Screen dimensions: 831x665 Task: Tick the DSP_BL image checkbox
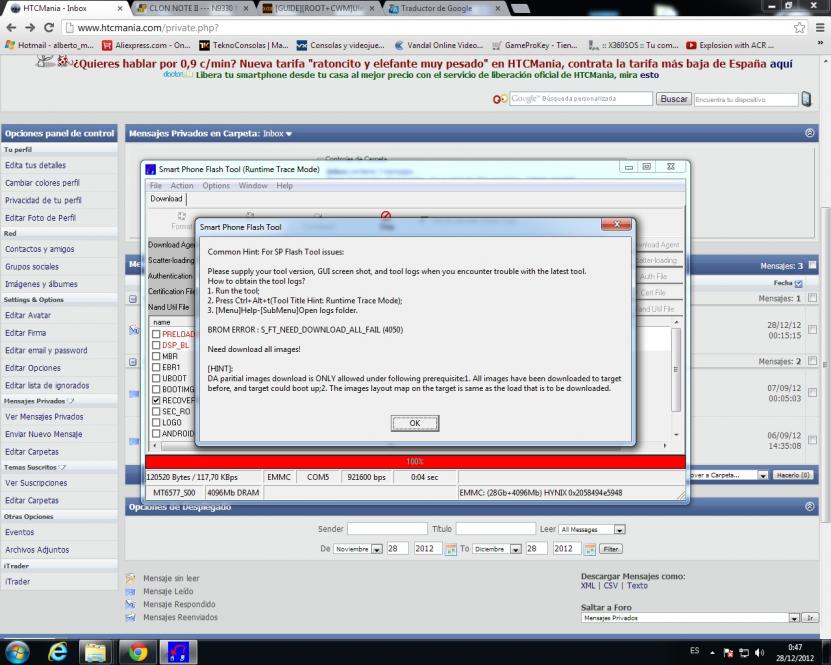click(156, 345)
